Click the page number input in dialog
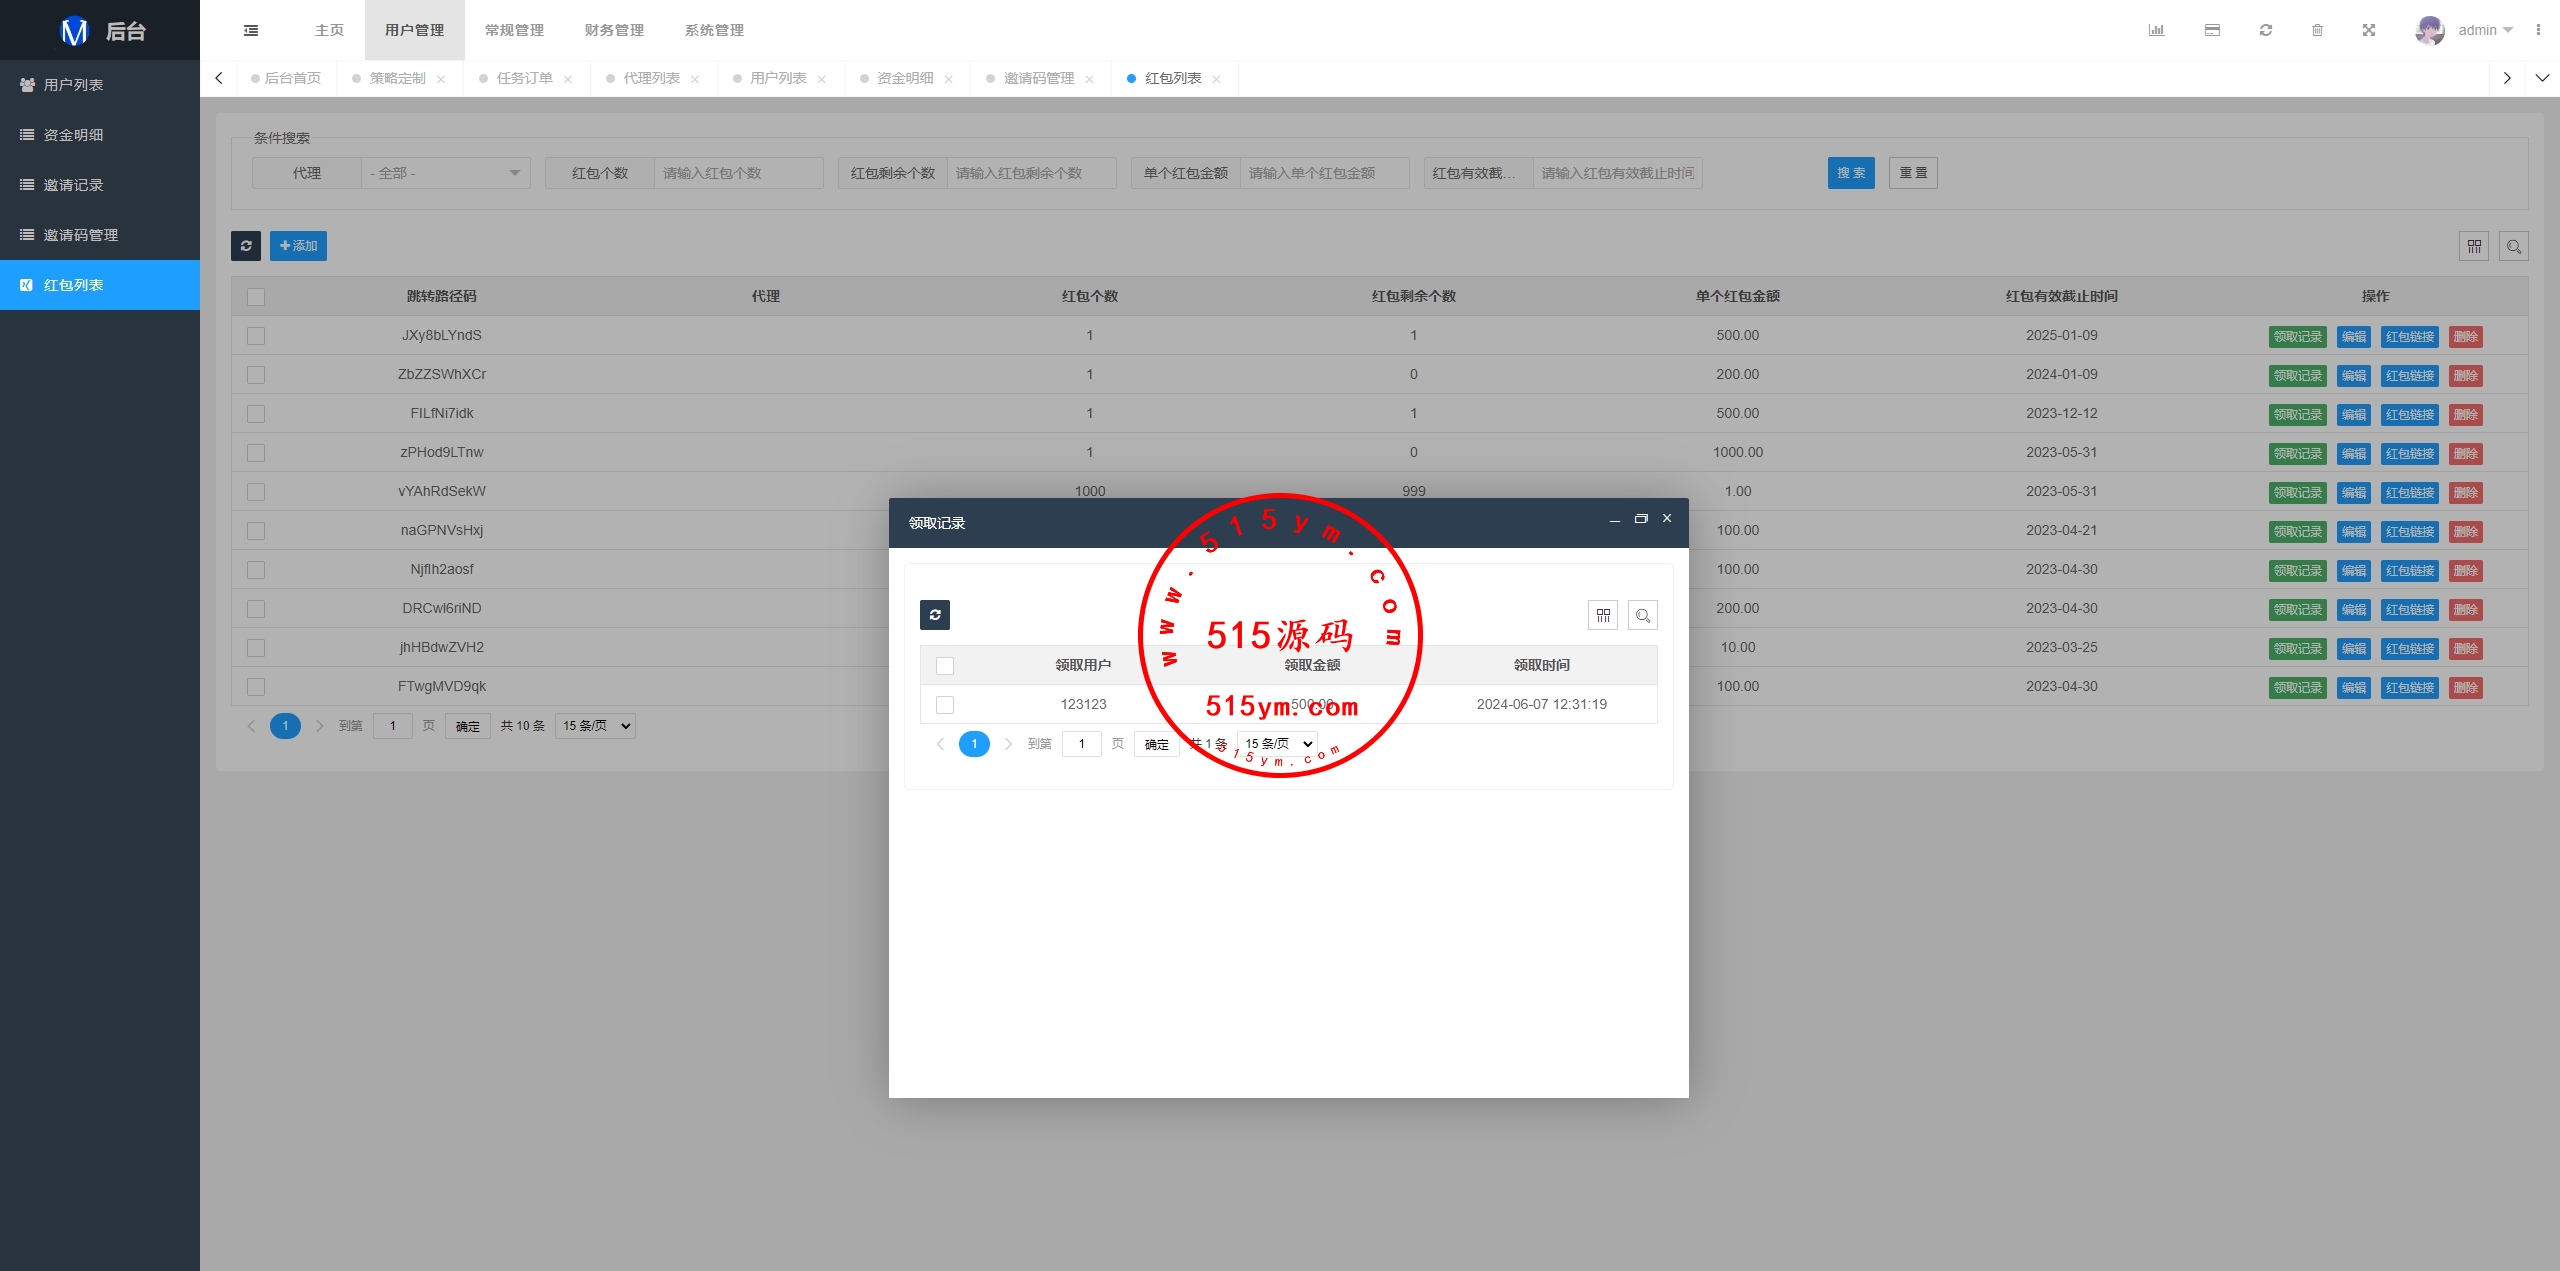Screen dimensions: 2560x1271 pyautogui.click(x=1081, y=744)
